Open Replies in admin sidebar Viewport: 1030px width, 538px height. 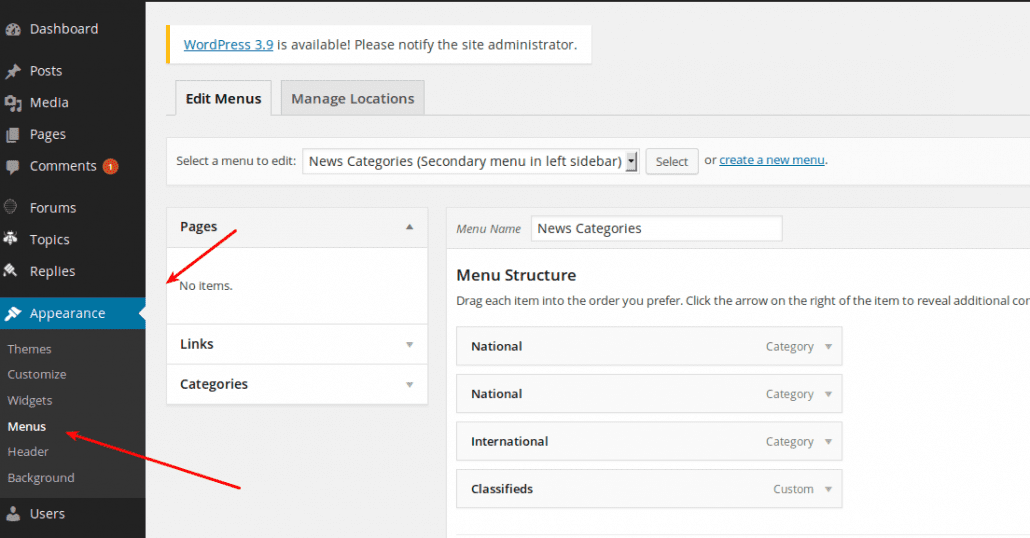coord(53,271)
